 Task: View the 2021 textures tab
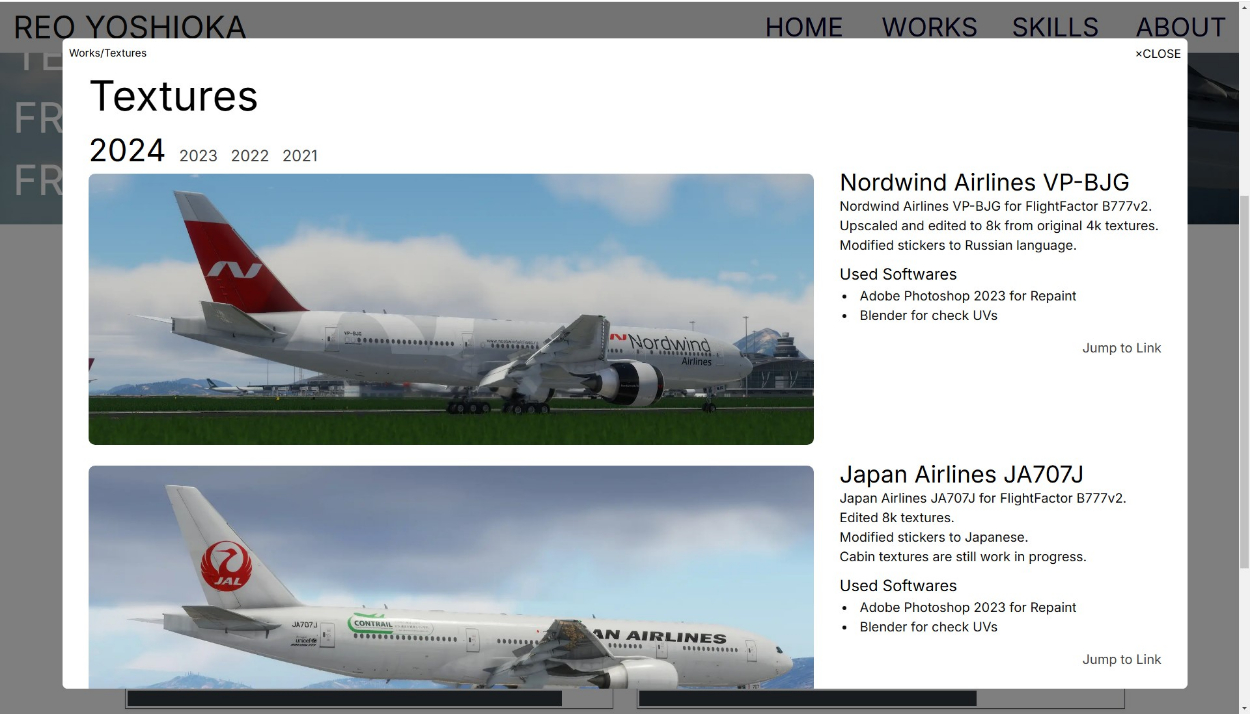click(x=300, y=156)
